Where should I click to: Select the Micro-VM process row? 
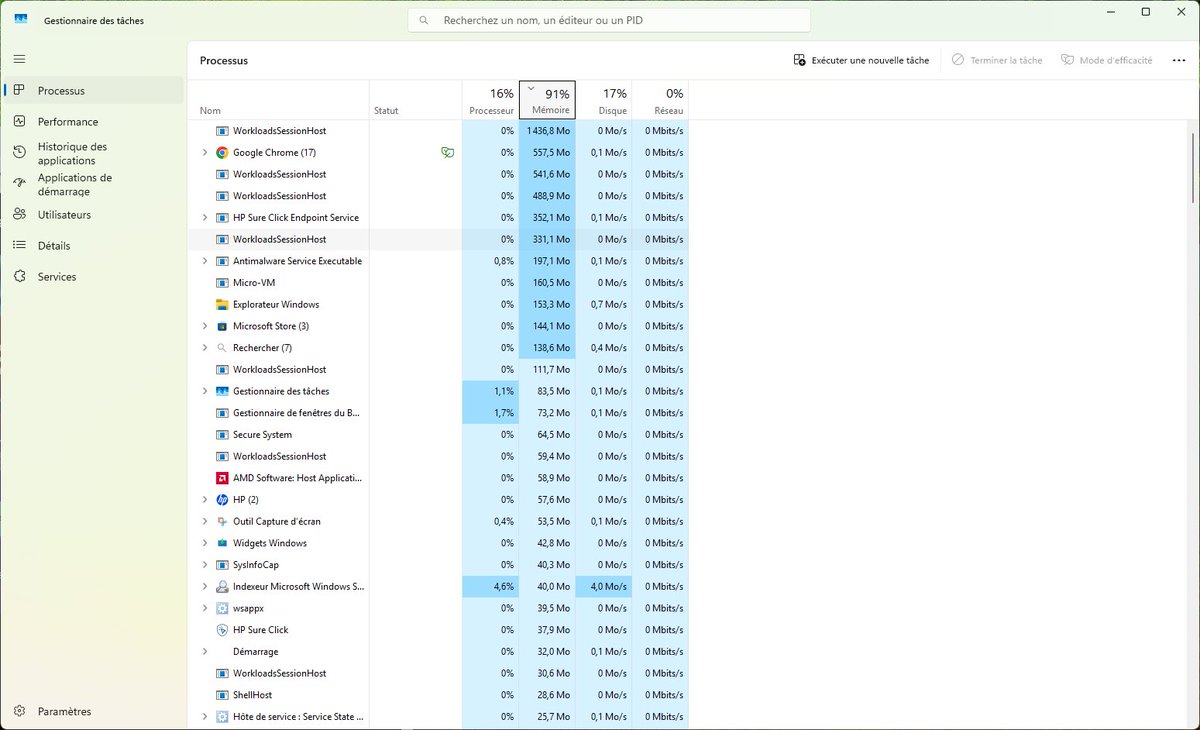438,282
